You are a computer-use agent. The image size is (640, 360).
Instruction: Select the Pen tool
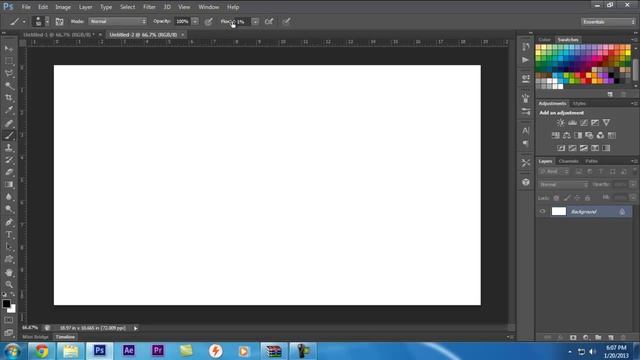click(x=9, y=222)
